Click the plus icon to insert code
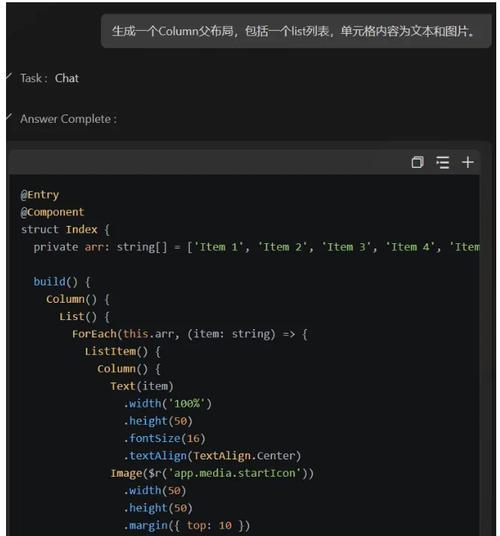 point(468,162)
